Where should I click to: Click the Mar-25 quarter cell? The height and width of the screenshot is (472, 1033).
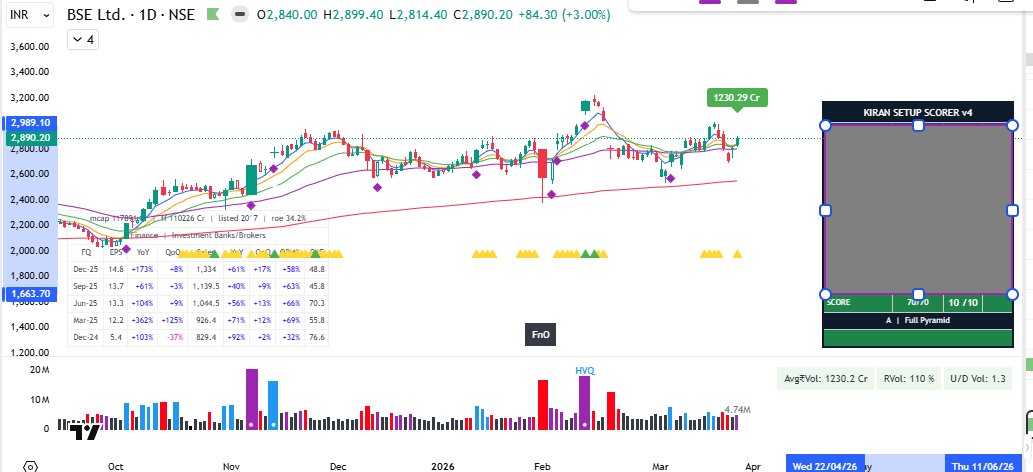click(x=86, y=320)
